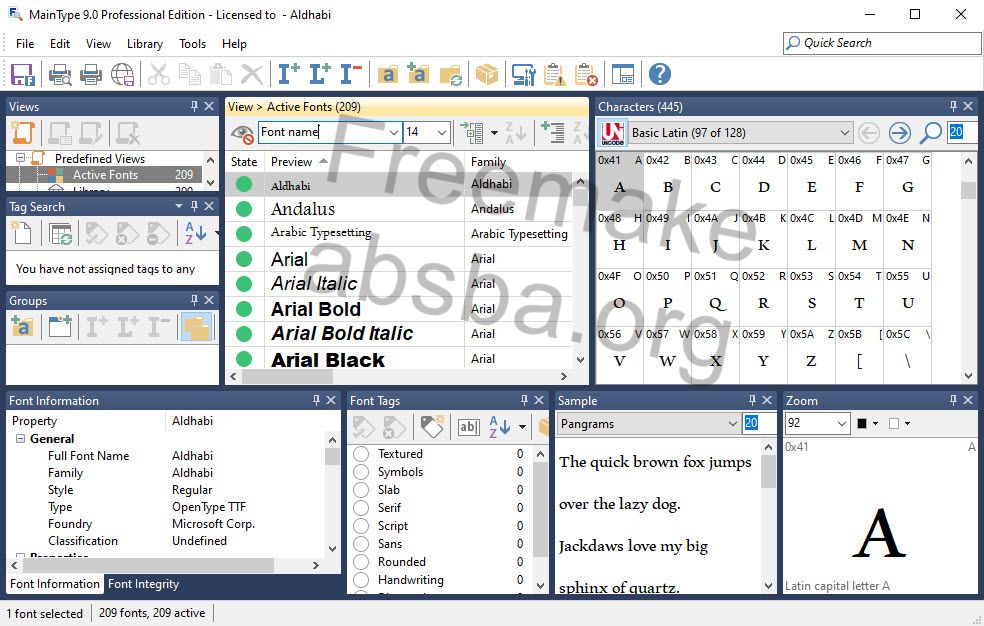The width and height of the screenshot is (984, 626).
Task: Click the refresh folder icon in toolbar
Action: coord(451,75)
